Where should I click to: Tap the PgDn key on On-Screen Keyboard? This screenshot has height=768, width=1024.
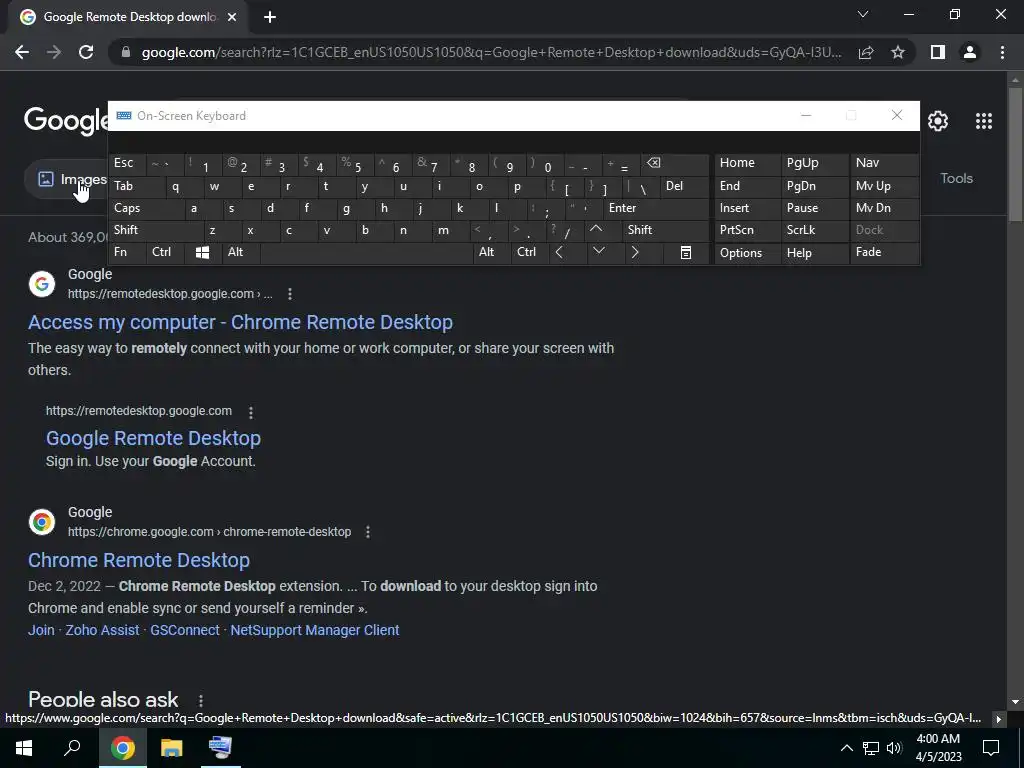(814, 186)
